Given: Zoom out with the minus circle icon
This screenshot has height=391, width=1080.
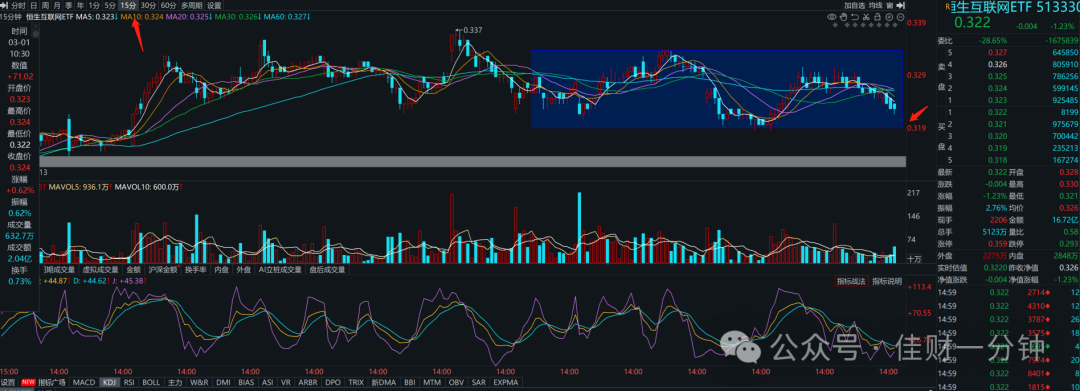Looking at the screenshot, I should [x=901, y=17].
